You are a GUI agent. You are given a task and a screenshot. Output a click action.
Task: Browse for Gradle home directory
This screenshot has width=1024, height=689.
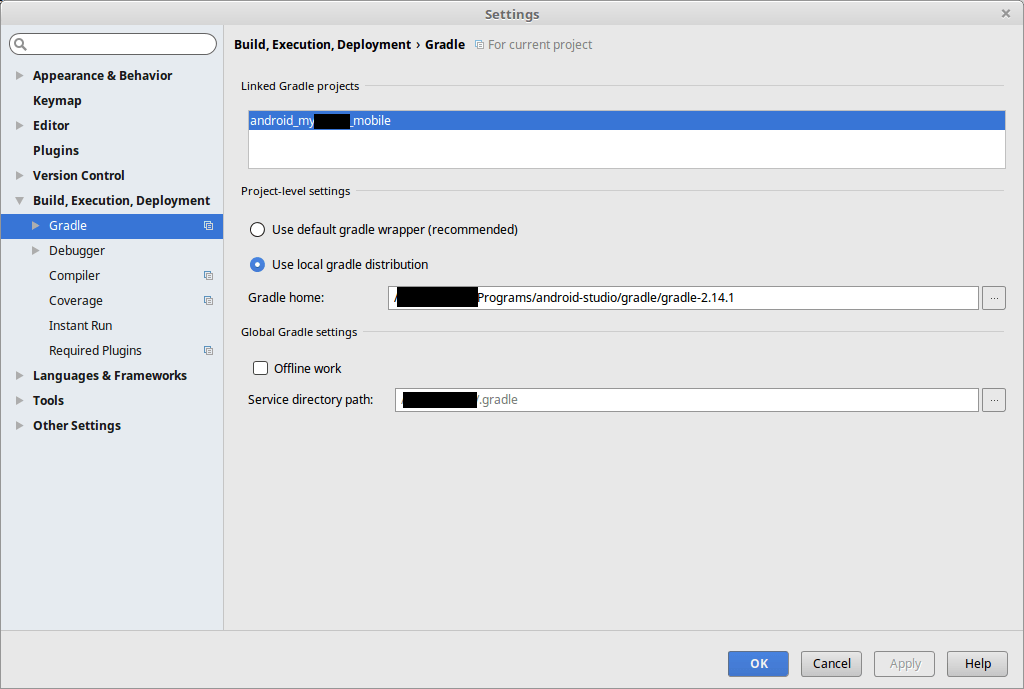coord(994,298)
